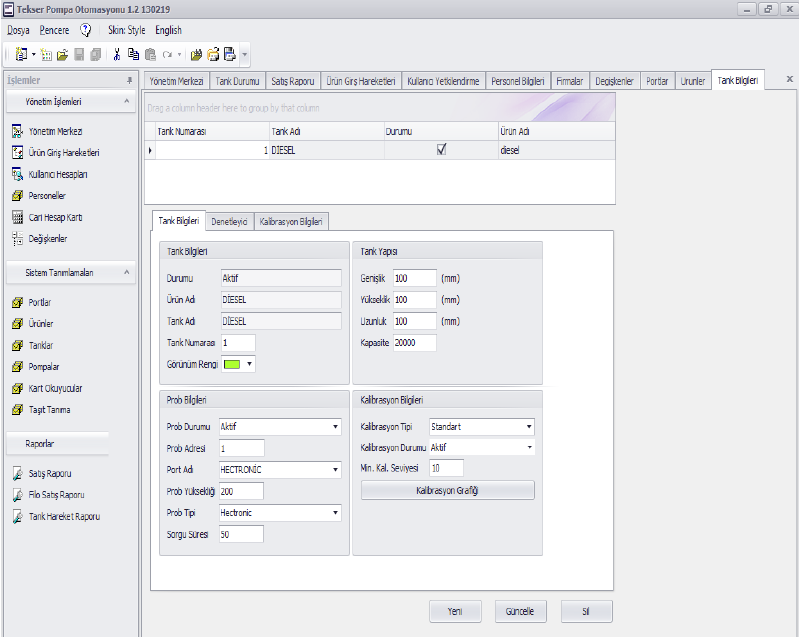Open Değişkenler in the sidebar
The image size is (799, 637).
[47, 239]
